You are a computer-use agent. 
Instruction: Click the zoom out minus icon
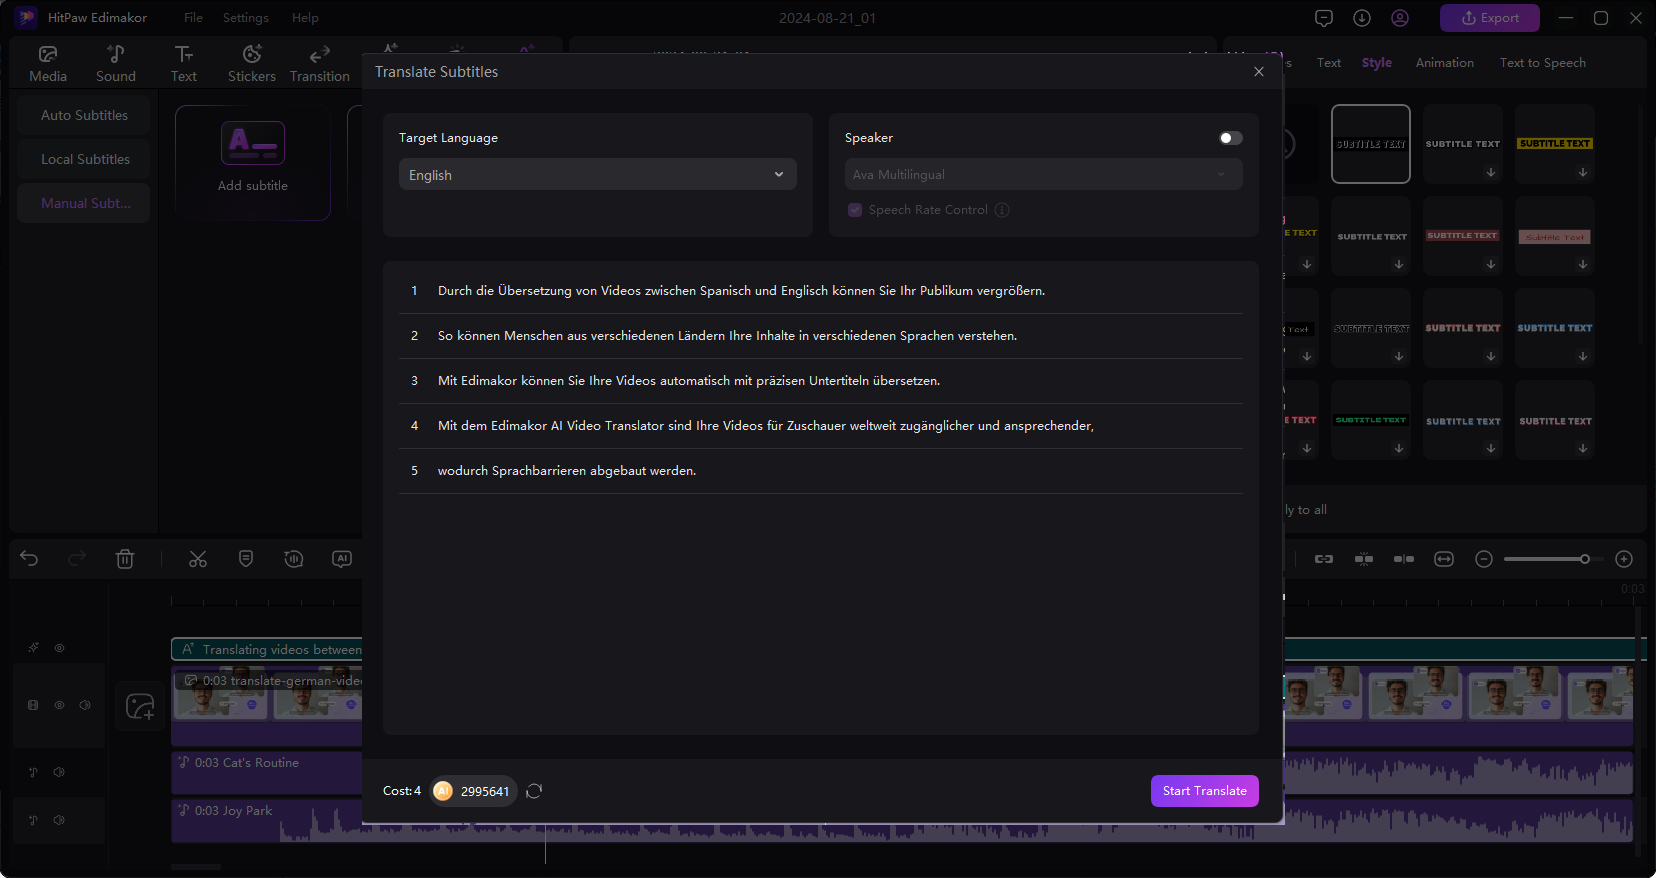coord(1484,559)
